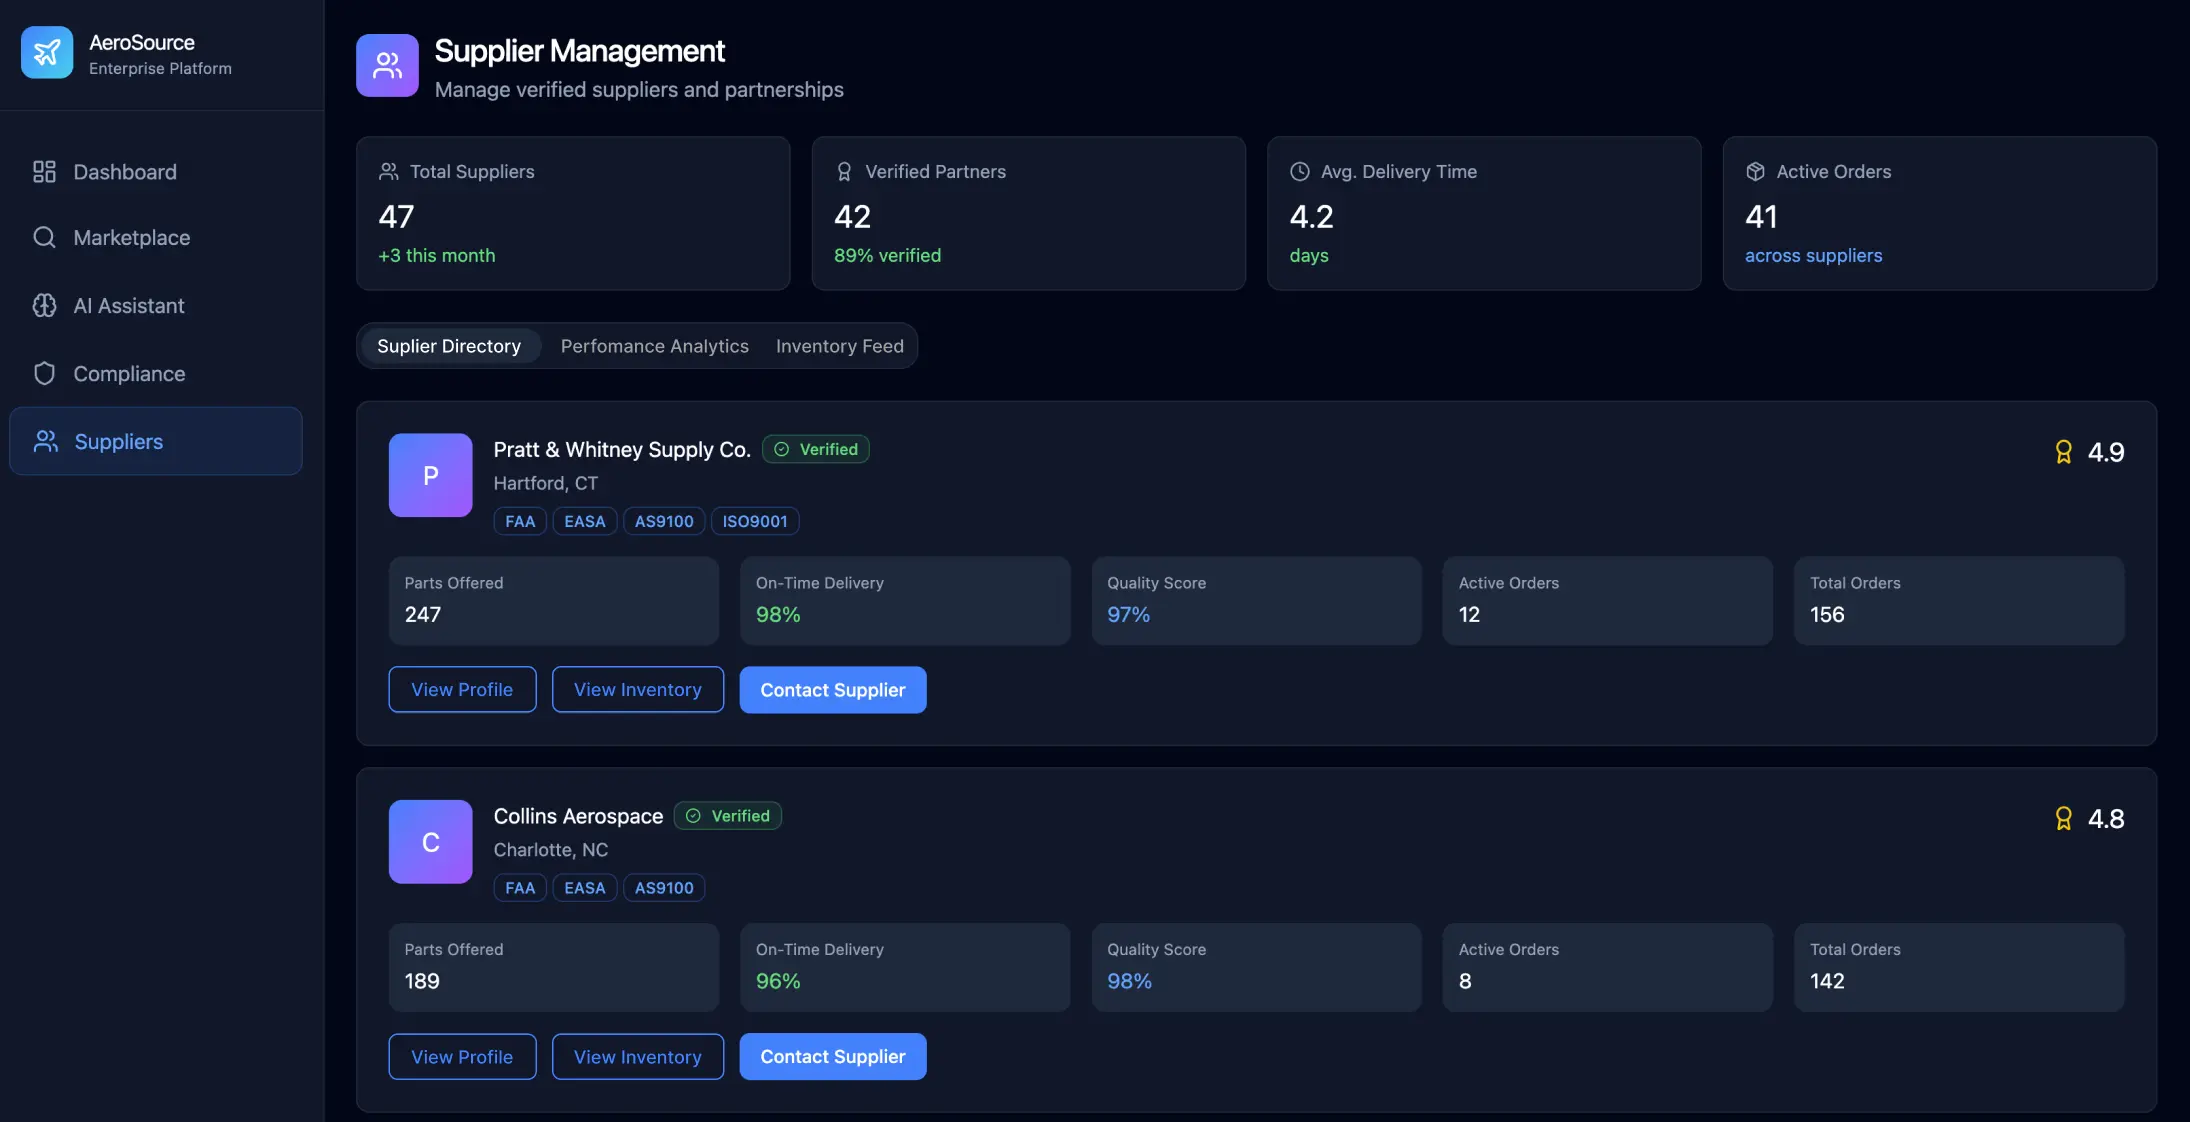This screenshot has height=1122, width=2190.
Task: Click the AeroSource airplane logo icon
Action: [x=47, y=52]
